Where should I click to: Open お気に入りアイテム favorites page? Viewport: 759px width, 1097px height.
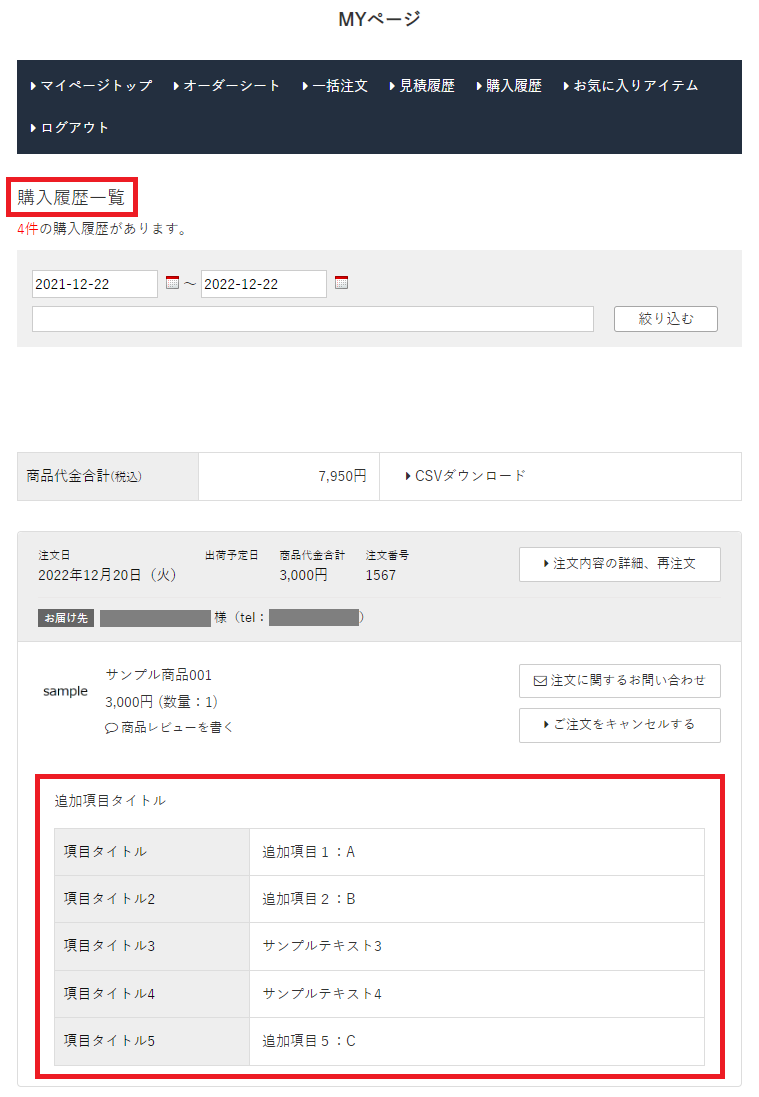[631, 86]
